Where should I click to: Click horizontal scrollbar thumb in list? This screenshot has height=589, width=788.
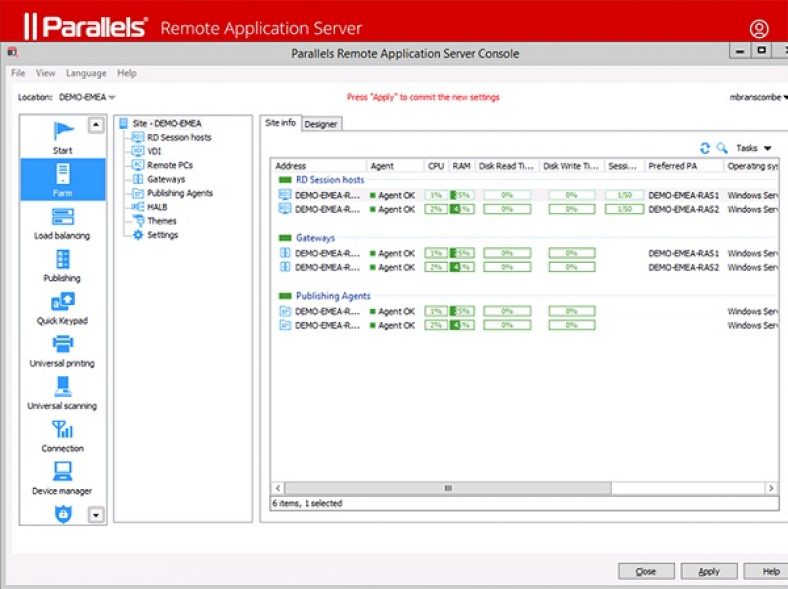point(448,488)
